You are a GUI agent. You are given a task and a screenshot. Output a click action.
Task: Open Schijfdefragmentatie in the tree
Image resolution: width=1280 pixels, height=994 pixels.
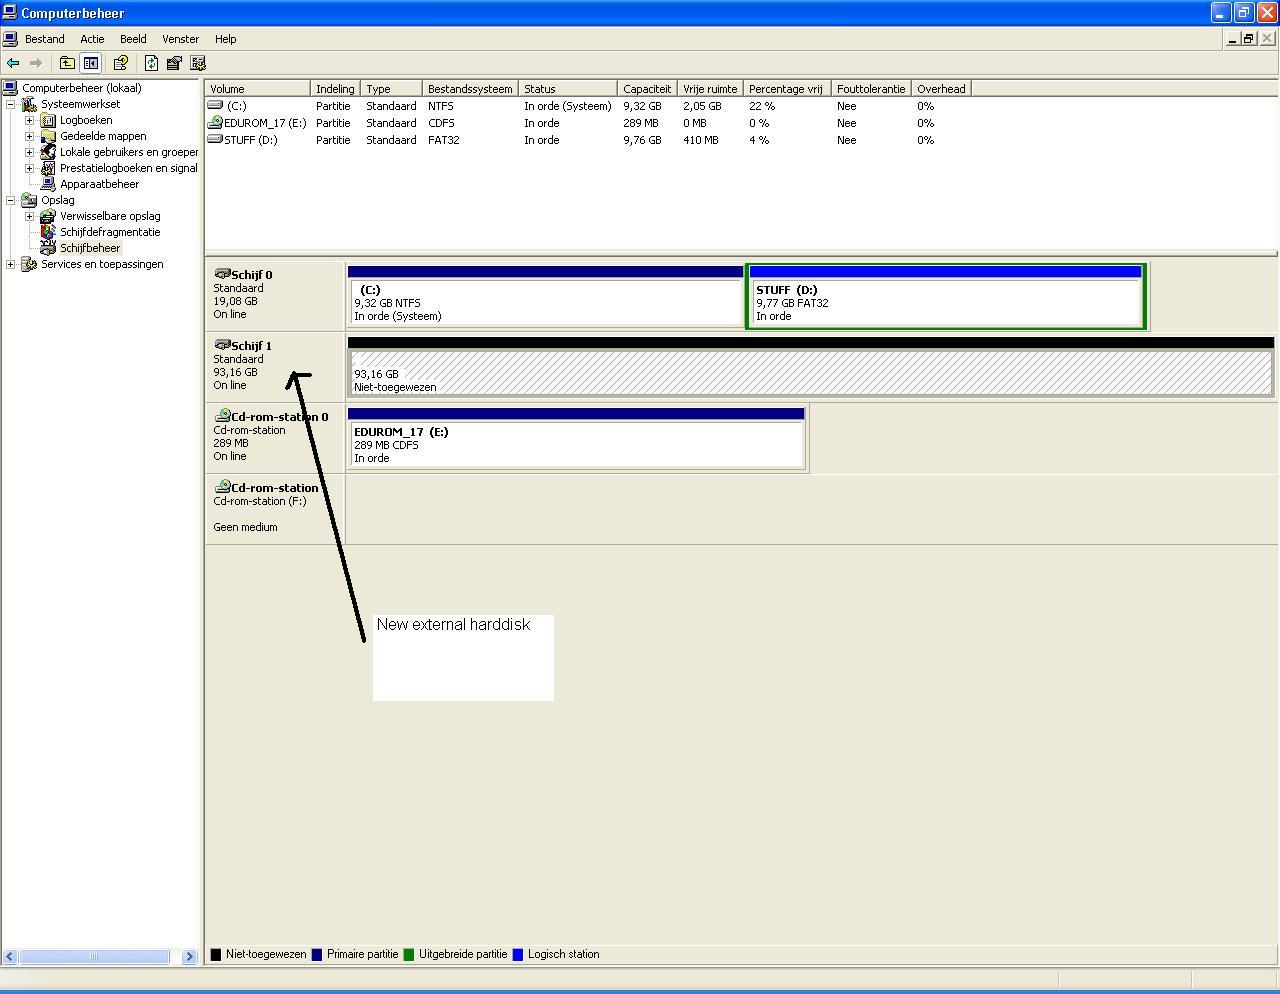pos(110,232)
